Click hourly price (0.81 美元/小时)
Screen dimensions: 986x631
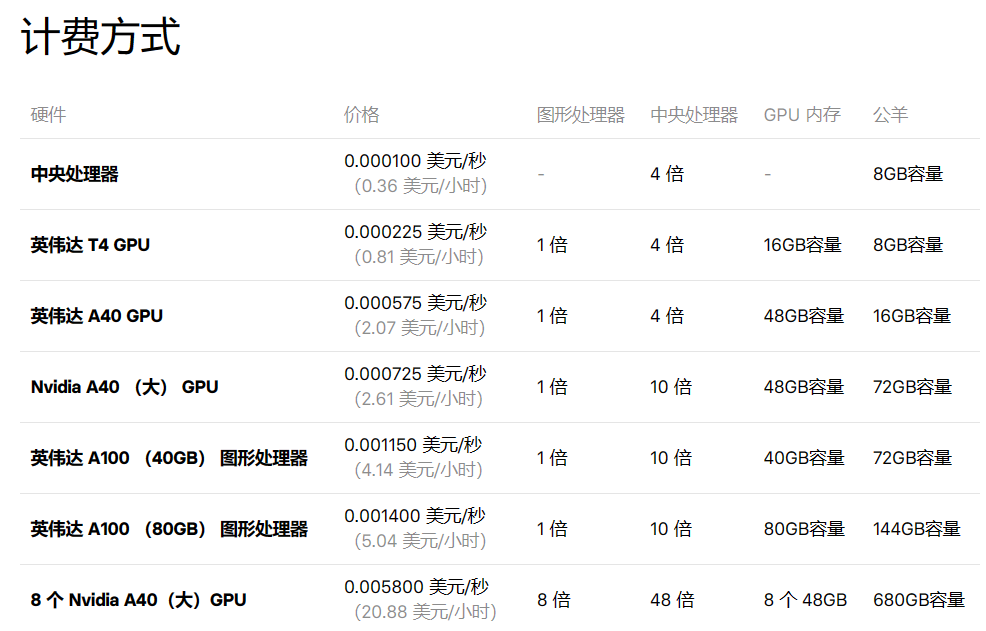point(419,257)
